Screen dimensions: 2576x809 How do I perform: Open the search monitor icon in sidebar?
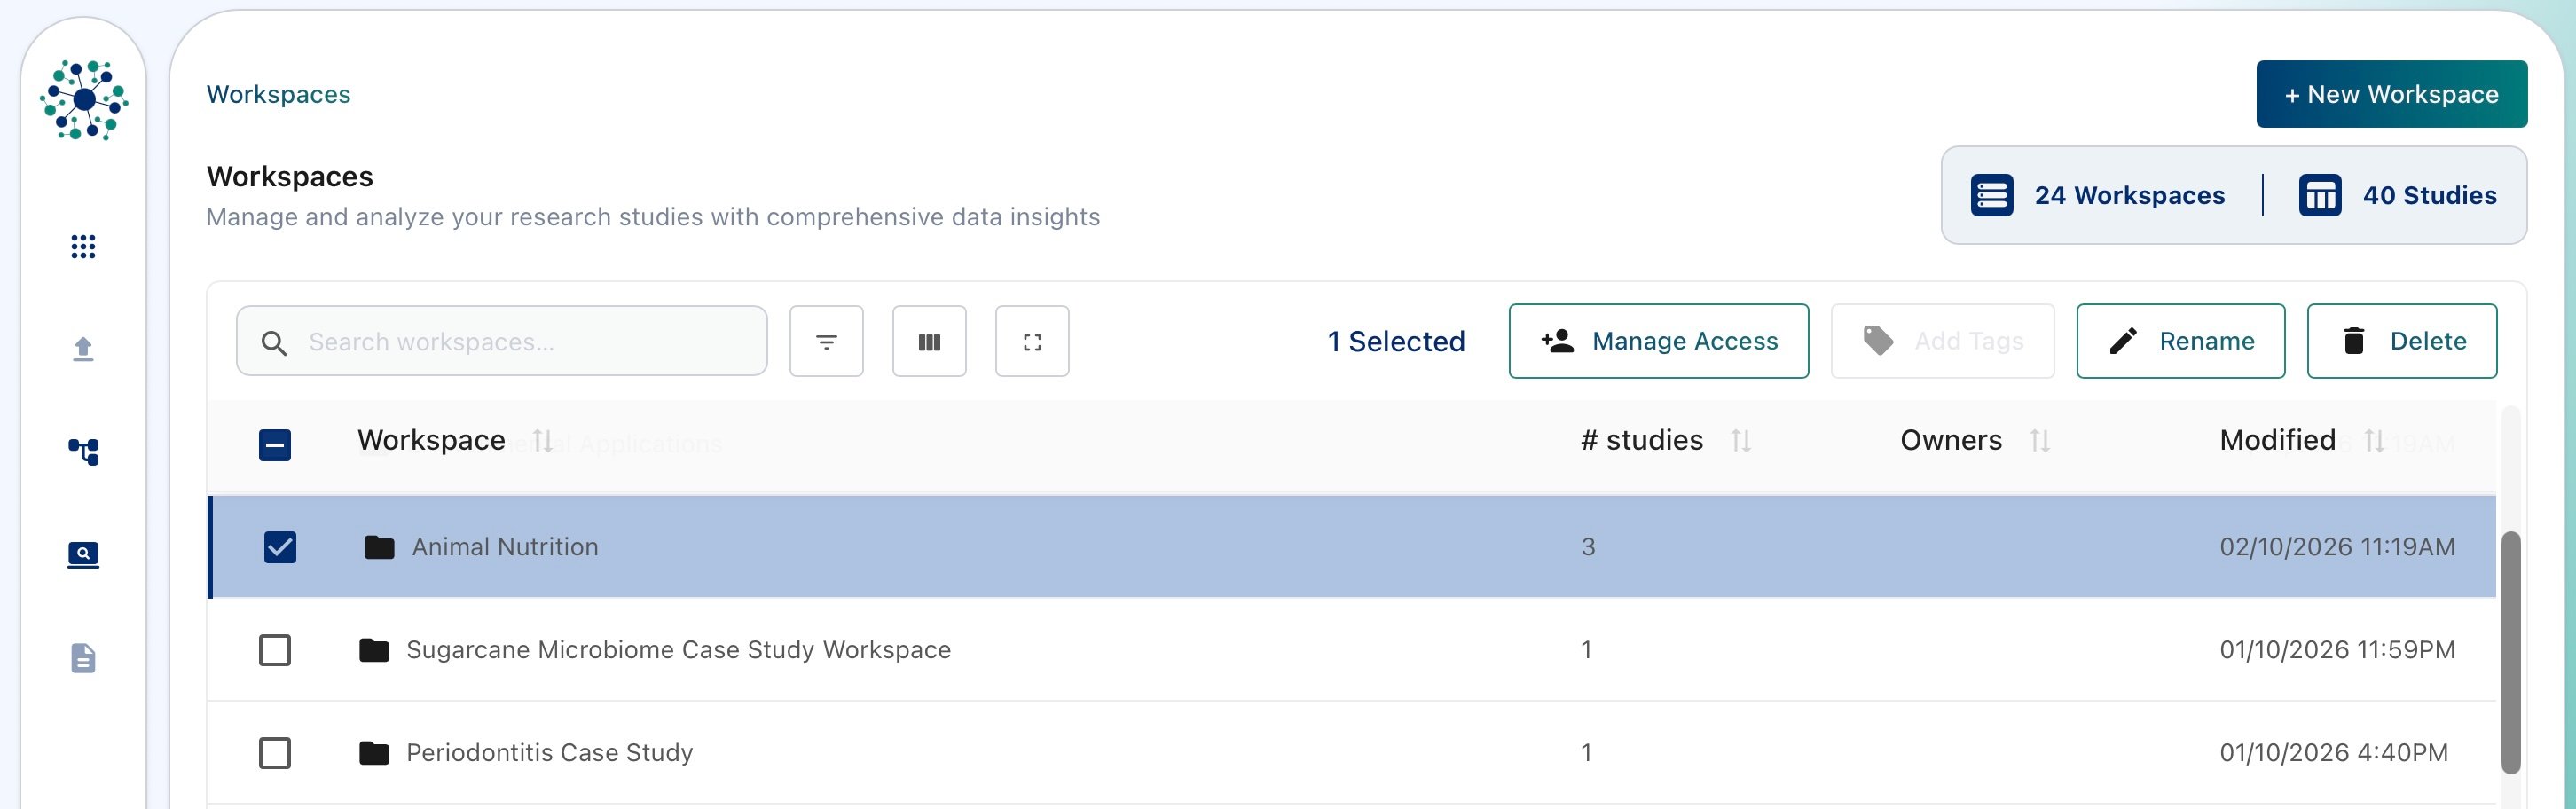coord(83,555)
